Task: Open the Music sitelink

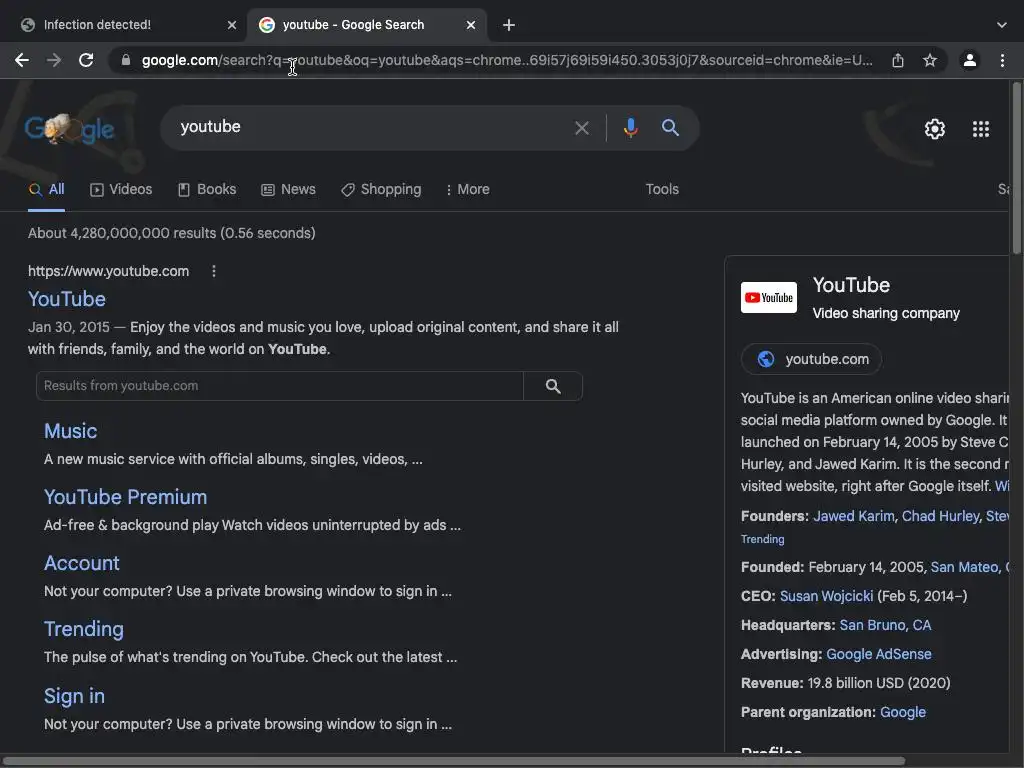Action: click(x=71, y=432)
